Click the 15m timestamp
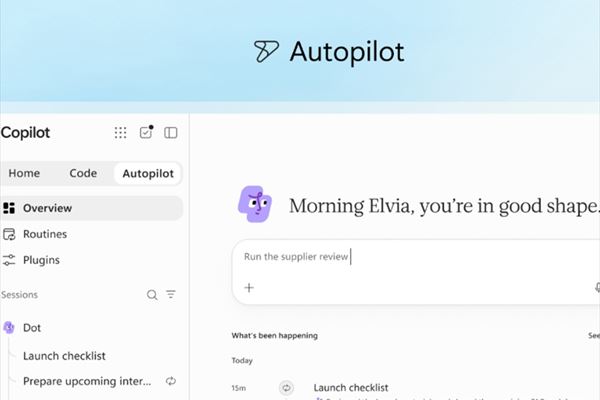Viewport: 600px width, 400px height. (238, 388)
